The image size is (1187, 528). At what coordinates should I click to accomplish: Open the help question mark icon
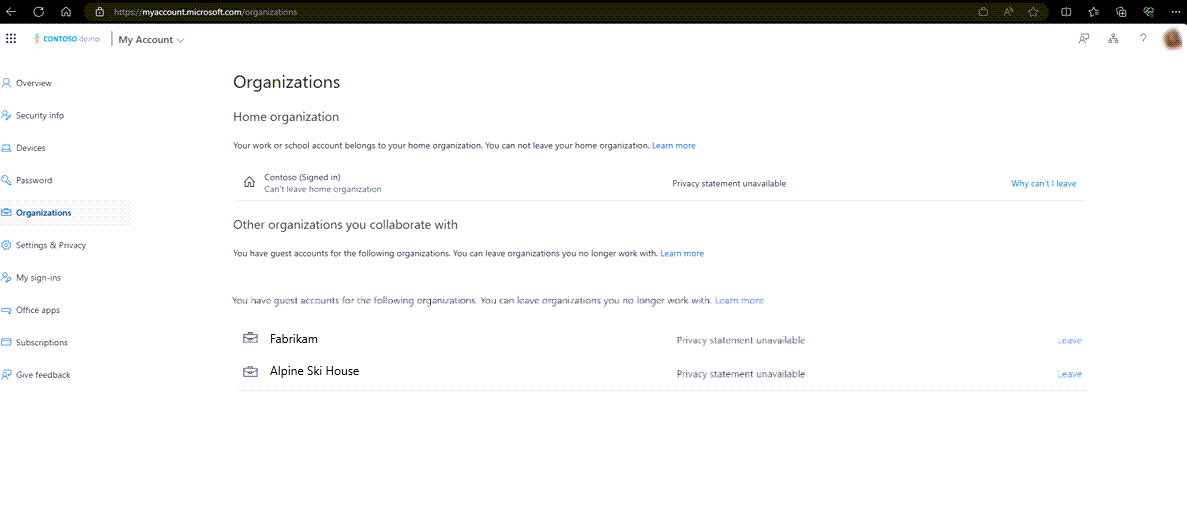tap(1143, 39)
